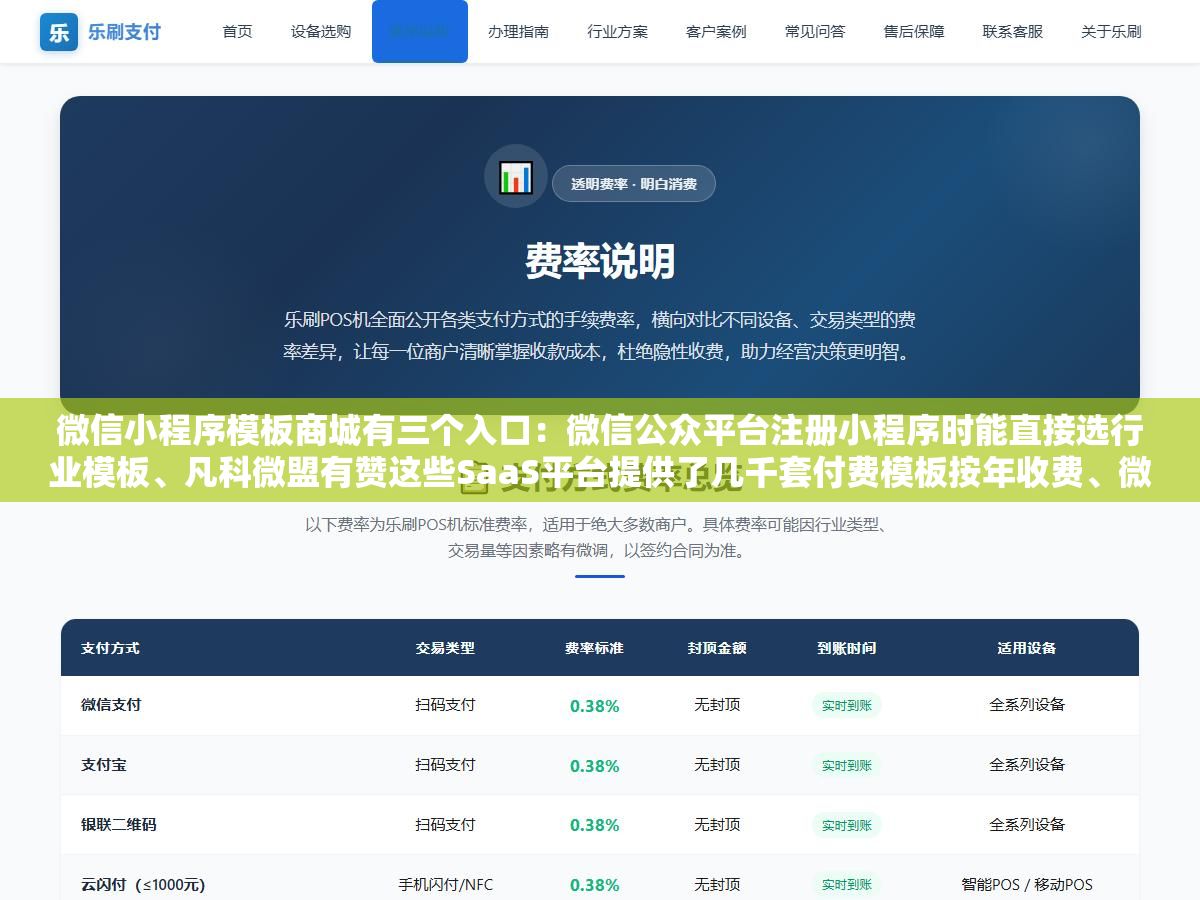The height and width of the screenshot is (900, 1200).
Task: Click 无封顶 in the 银联二维码 row
Action: tap(717, 825)
